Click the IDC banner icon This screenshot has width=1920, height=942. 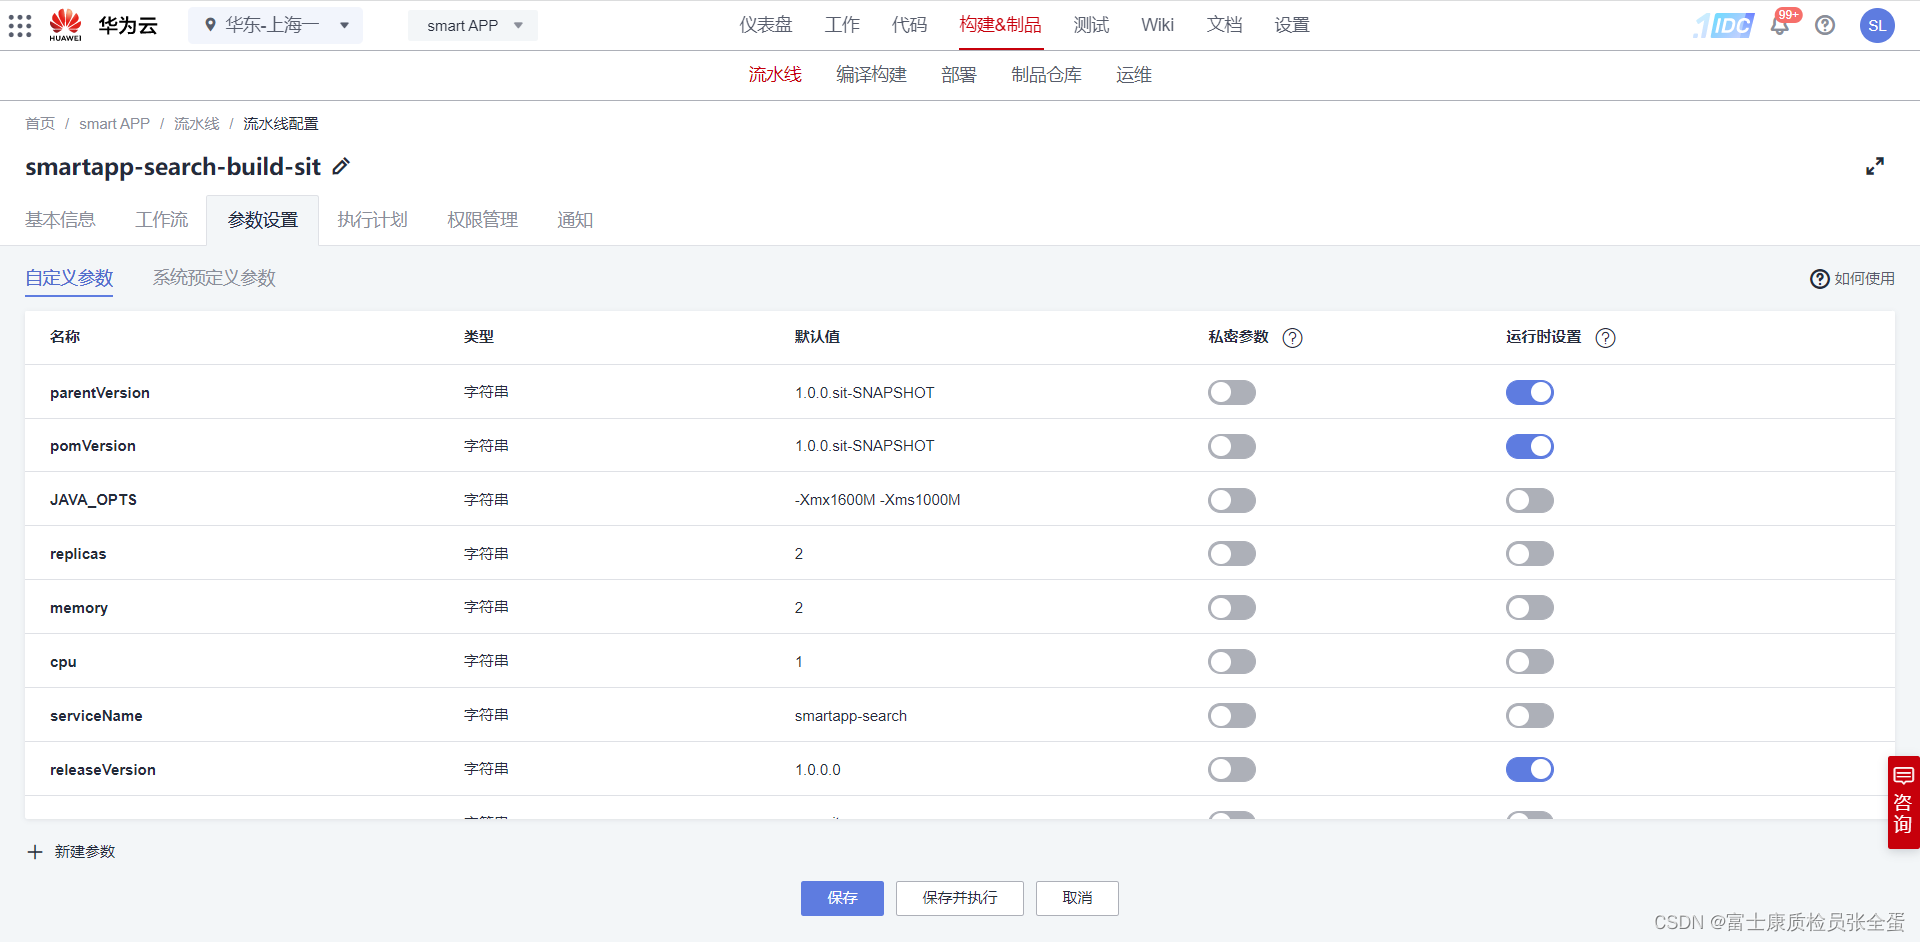(x=1724, y=25)
